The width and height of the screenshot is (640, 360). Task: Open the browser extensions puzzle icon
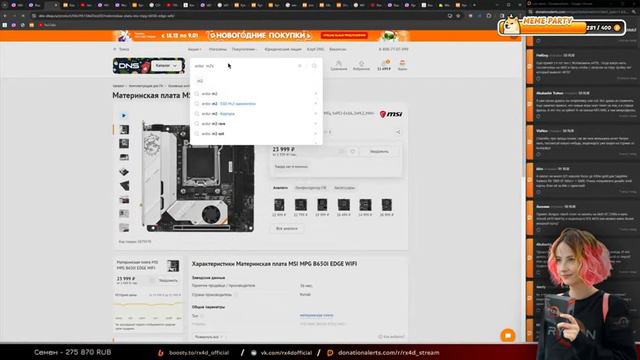click(489, 16)
